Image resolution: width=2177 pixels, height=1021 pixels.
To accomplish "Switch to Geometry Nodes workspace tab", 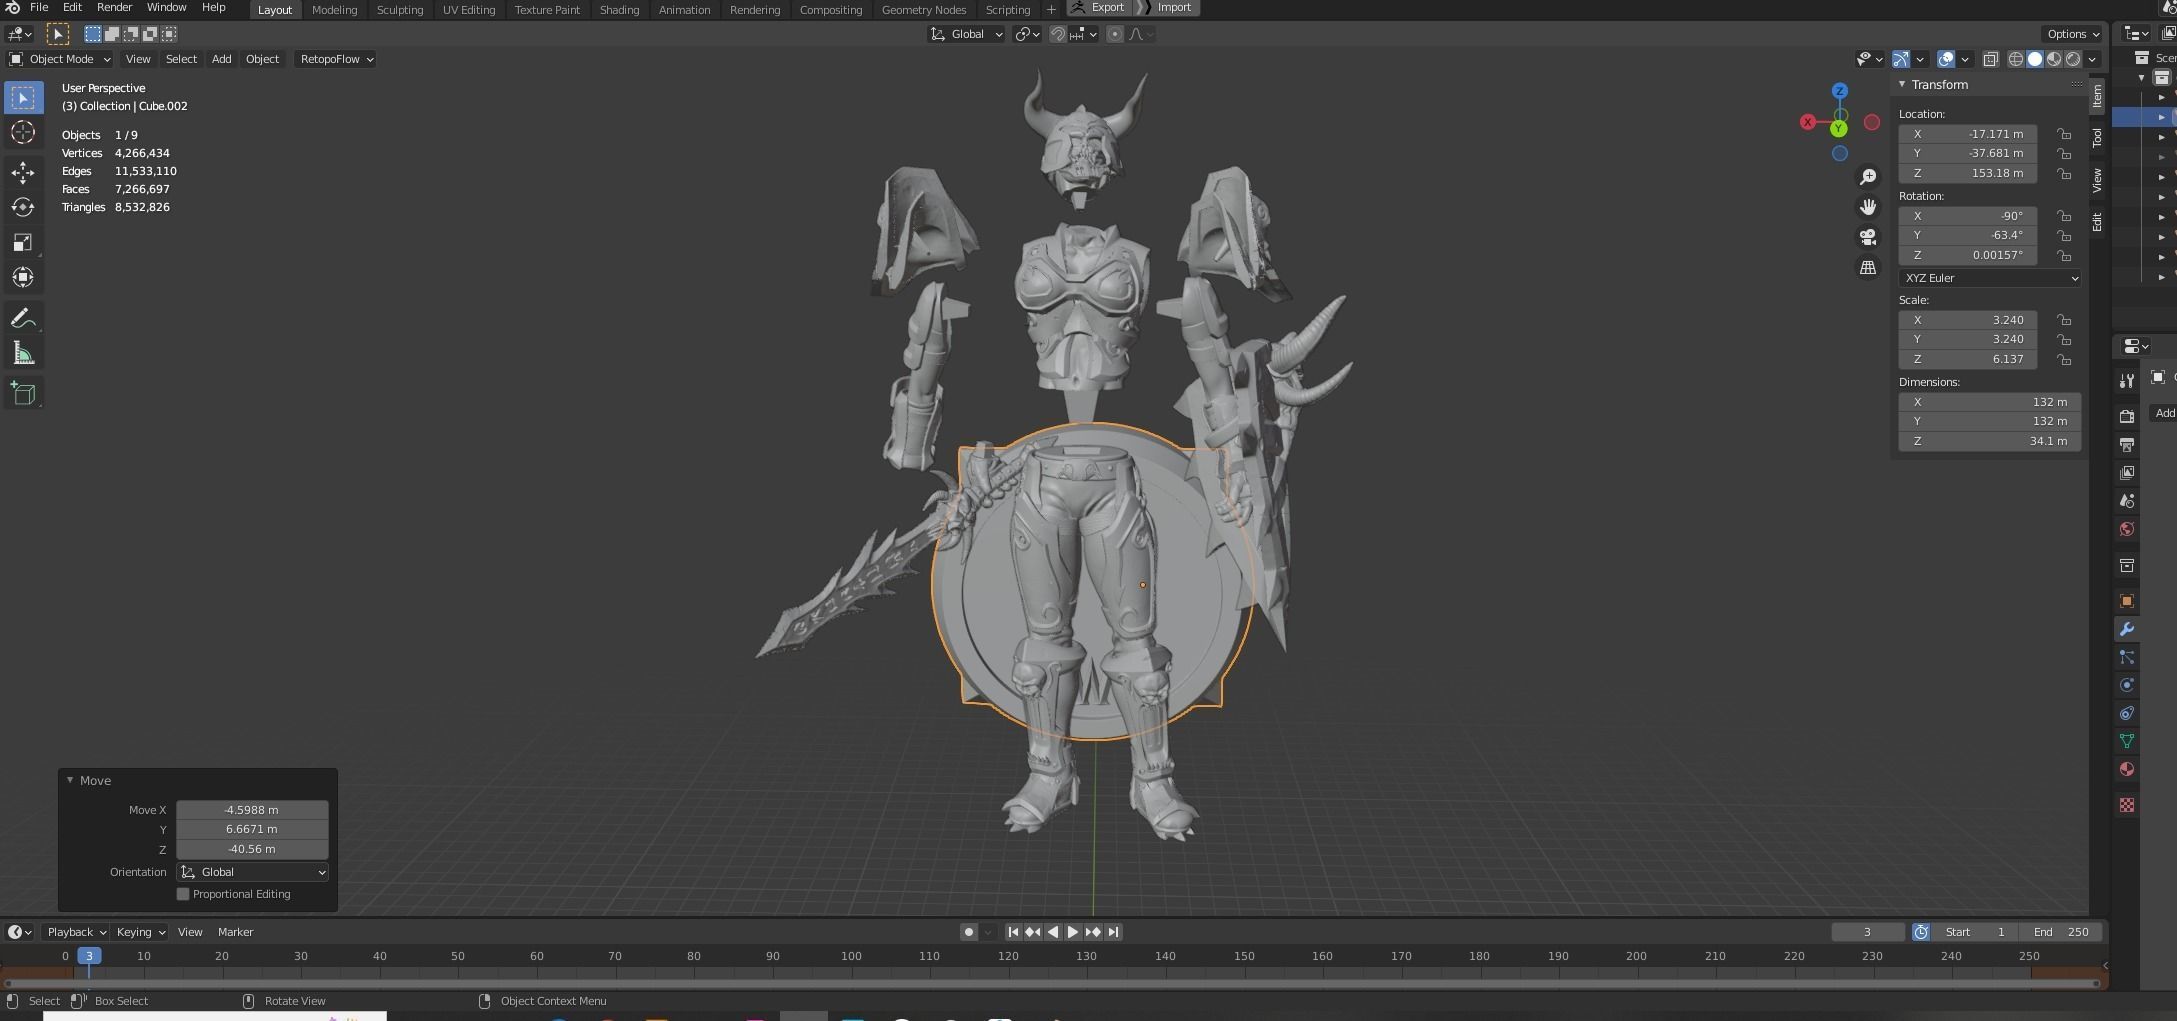I will click(924, 9).
